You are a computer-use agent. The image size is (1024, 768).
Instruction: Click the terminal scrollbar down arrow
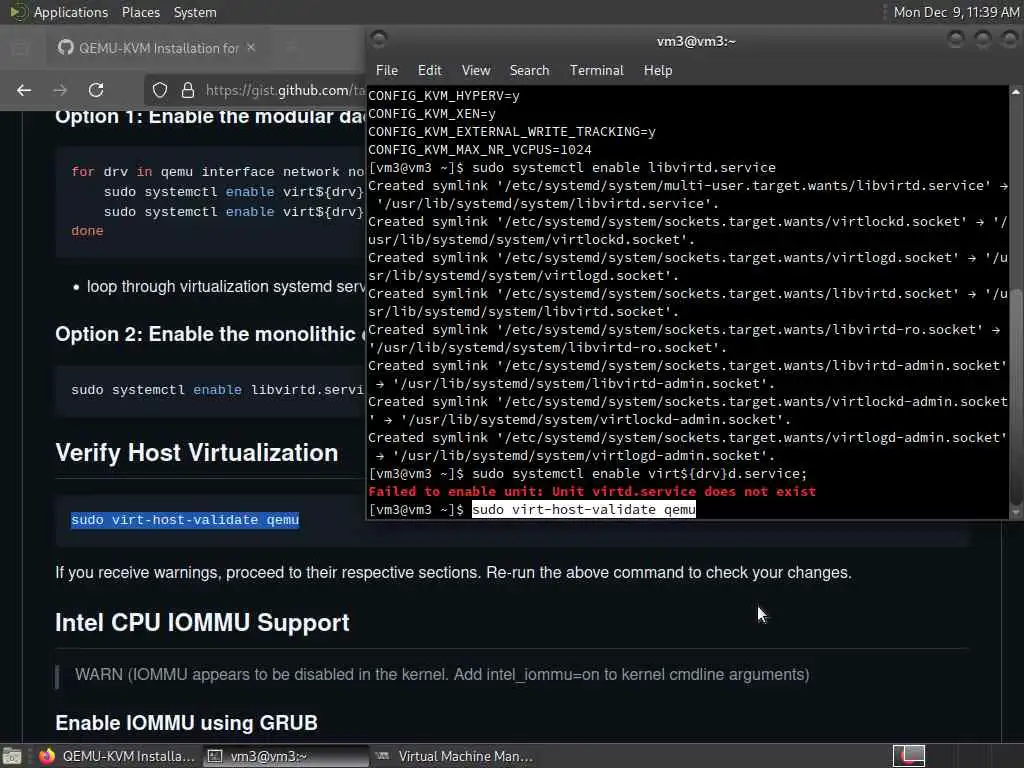pos(1016,512)
